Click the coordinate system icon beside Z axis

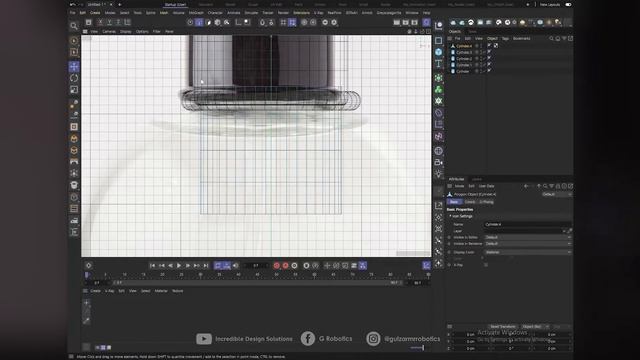coord(127,22)
